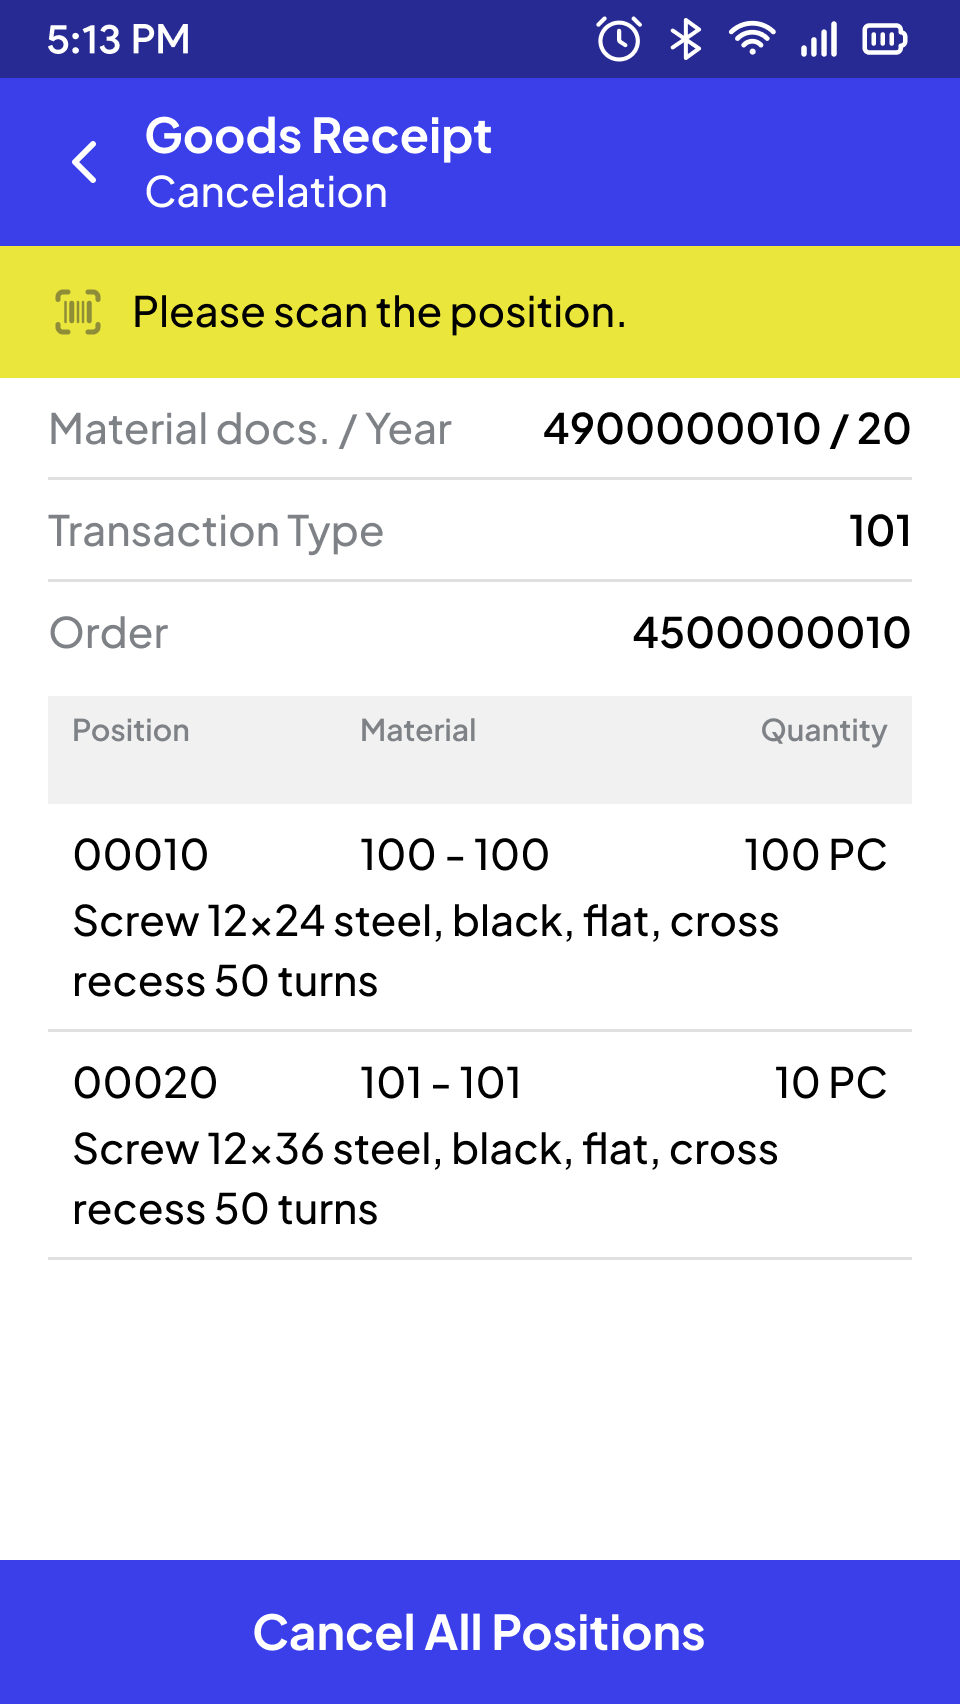Tap order number 4500000010
This screenshot has width=960, height=1704.
click(x=772, y=633)
